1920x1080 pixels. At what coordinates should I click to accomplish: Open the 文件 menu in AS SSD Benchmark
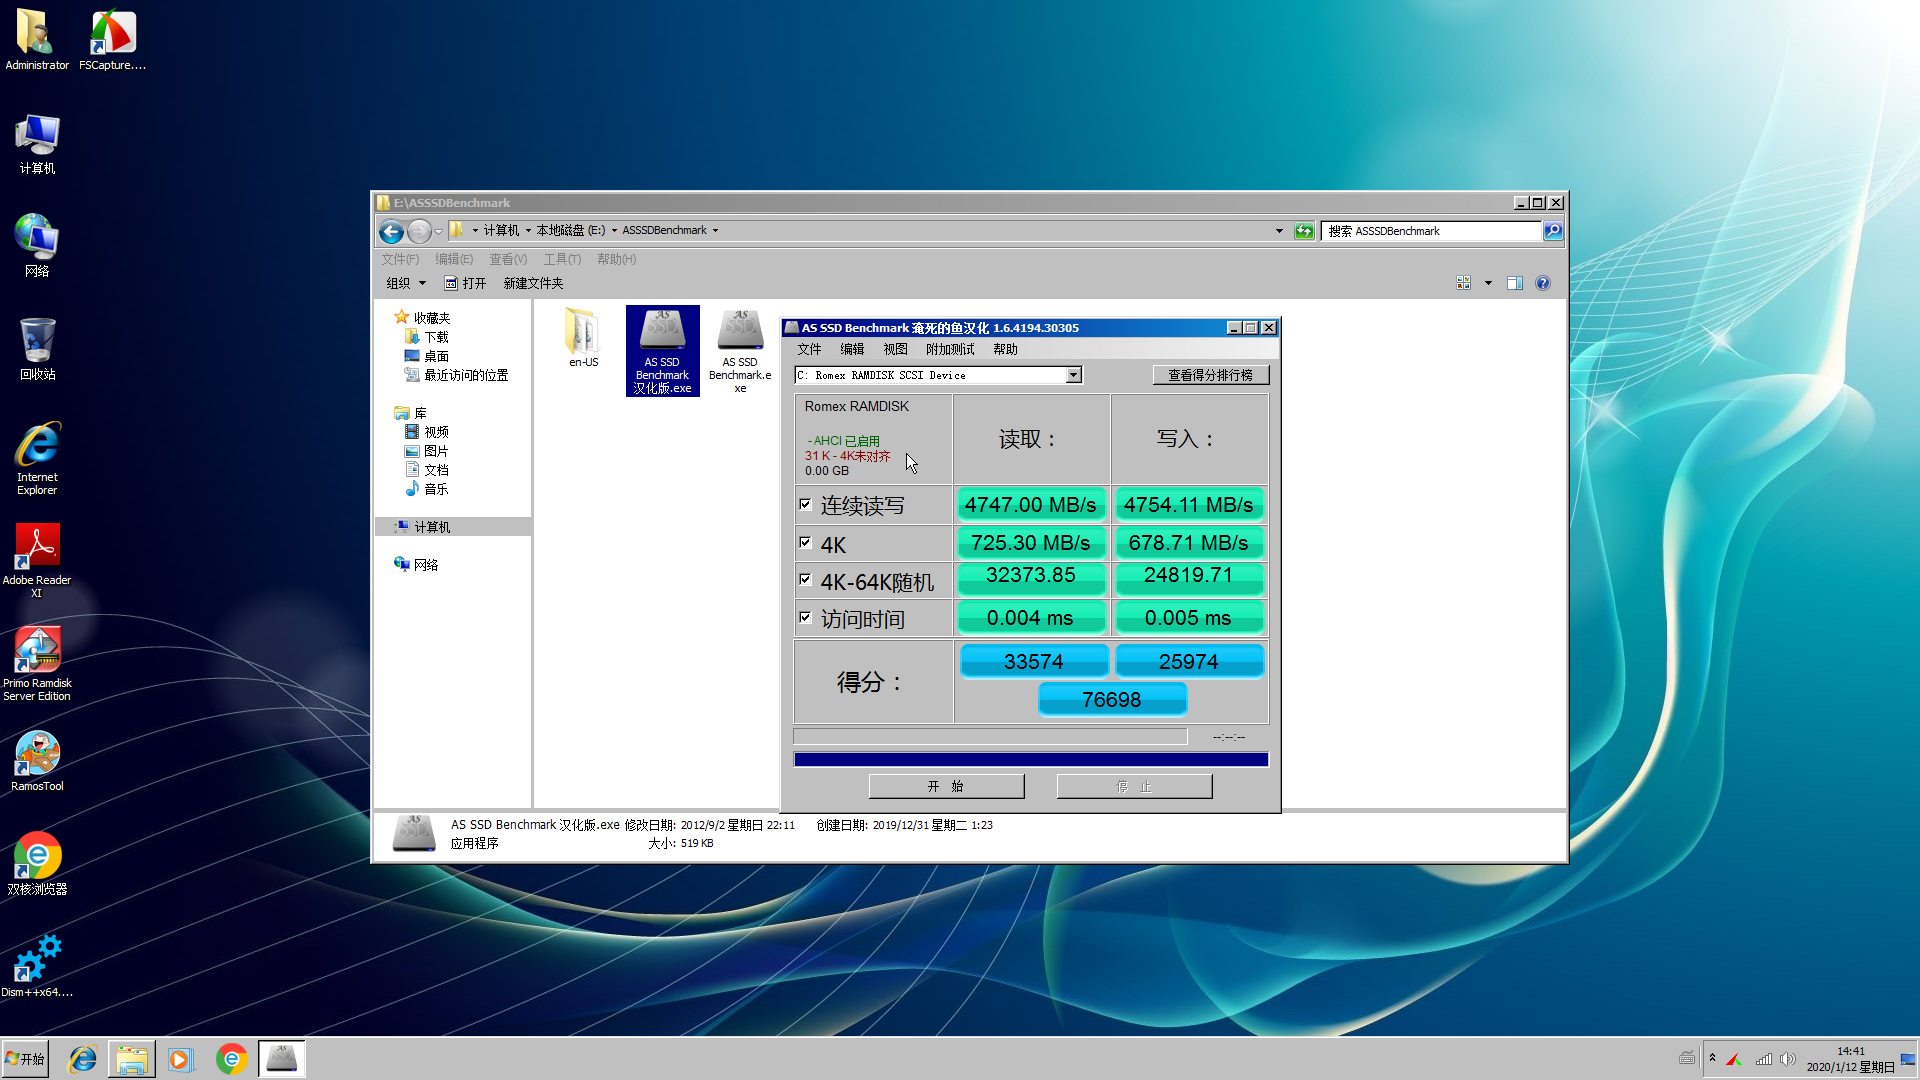coord(809,349)
